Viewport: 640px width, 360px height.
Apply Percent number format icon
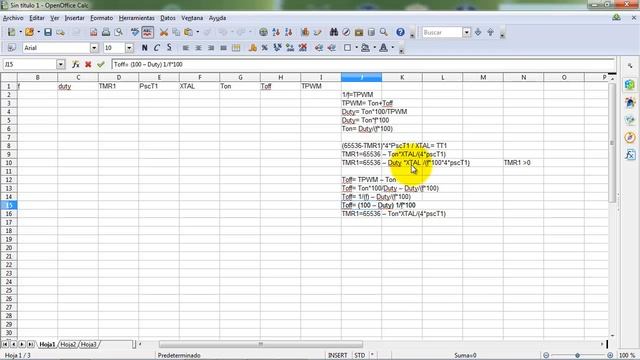pos(265,48)
